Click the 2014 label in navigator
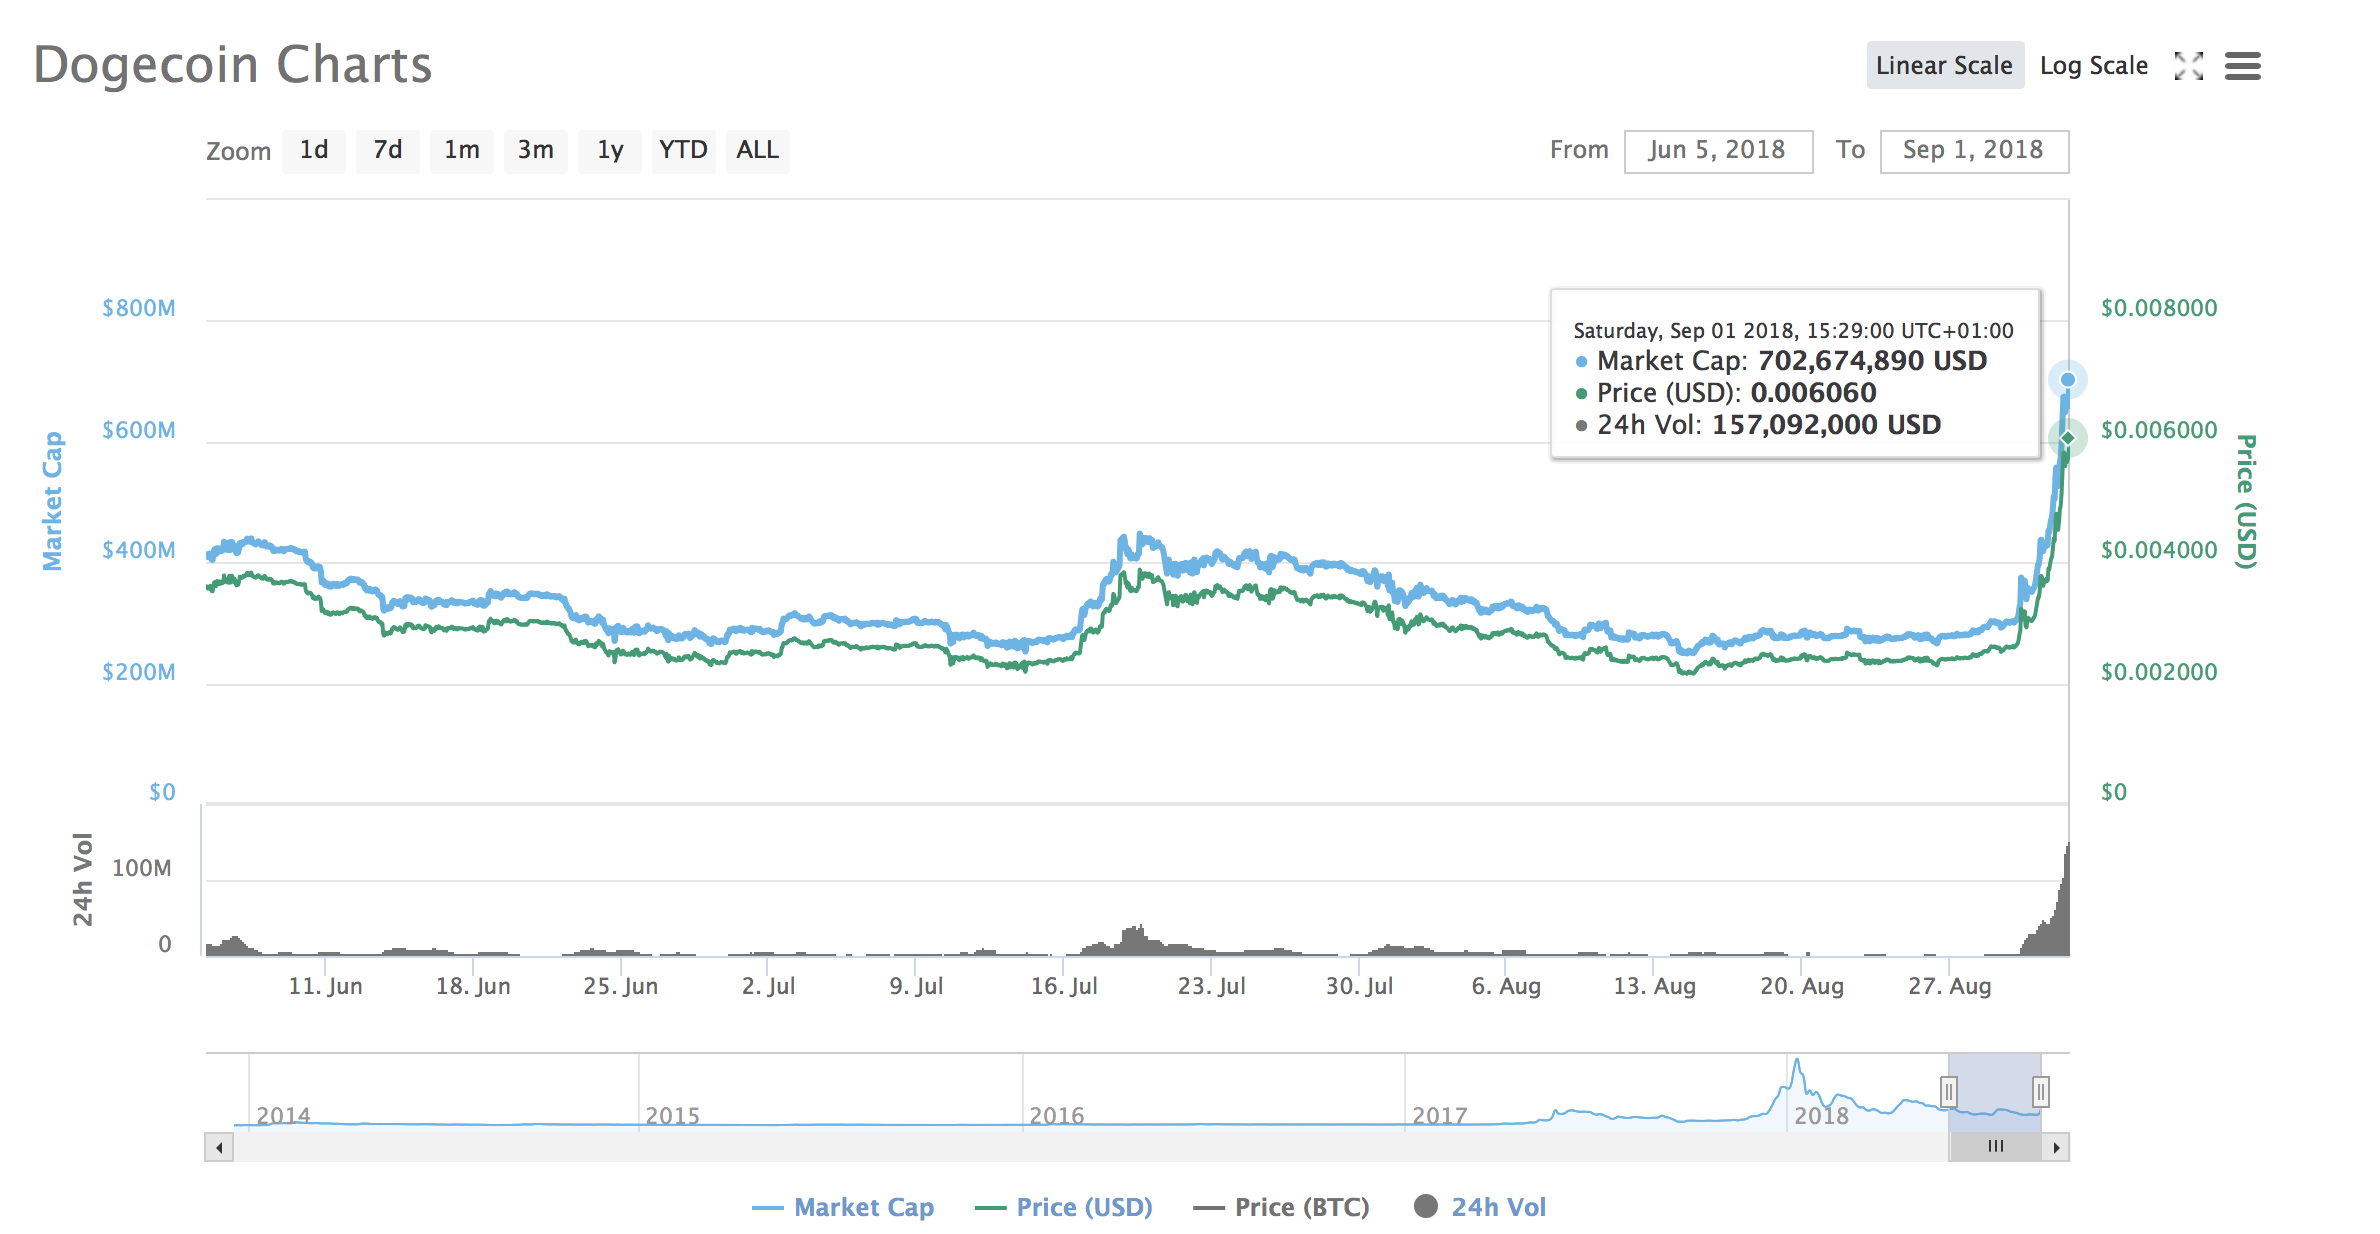 tap(283, 1115)
